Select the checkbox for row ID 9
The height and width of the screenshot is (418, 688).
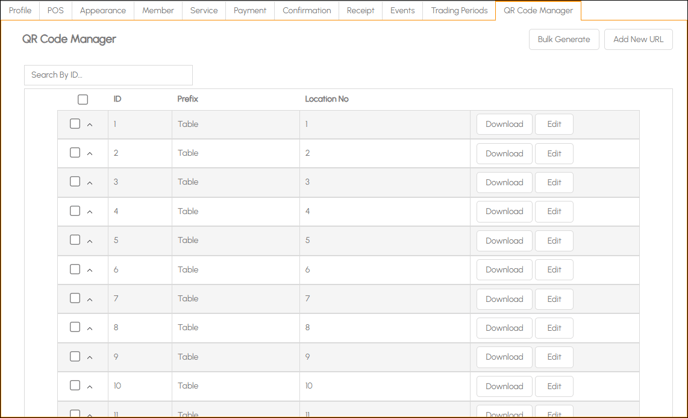click(x=75, y=357)
